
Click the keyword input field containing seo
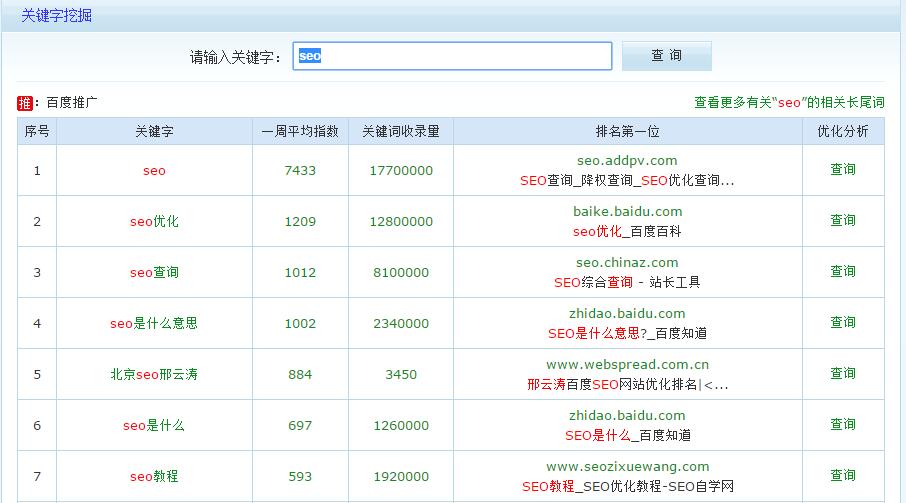point(452,56)
